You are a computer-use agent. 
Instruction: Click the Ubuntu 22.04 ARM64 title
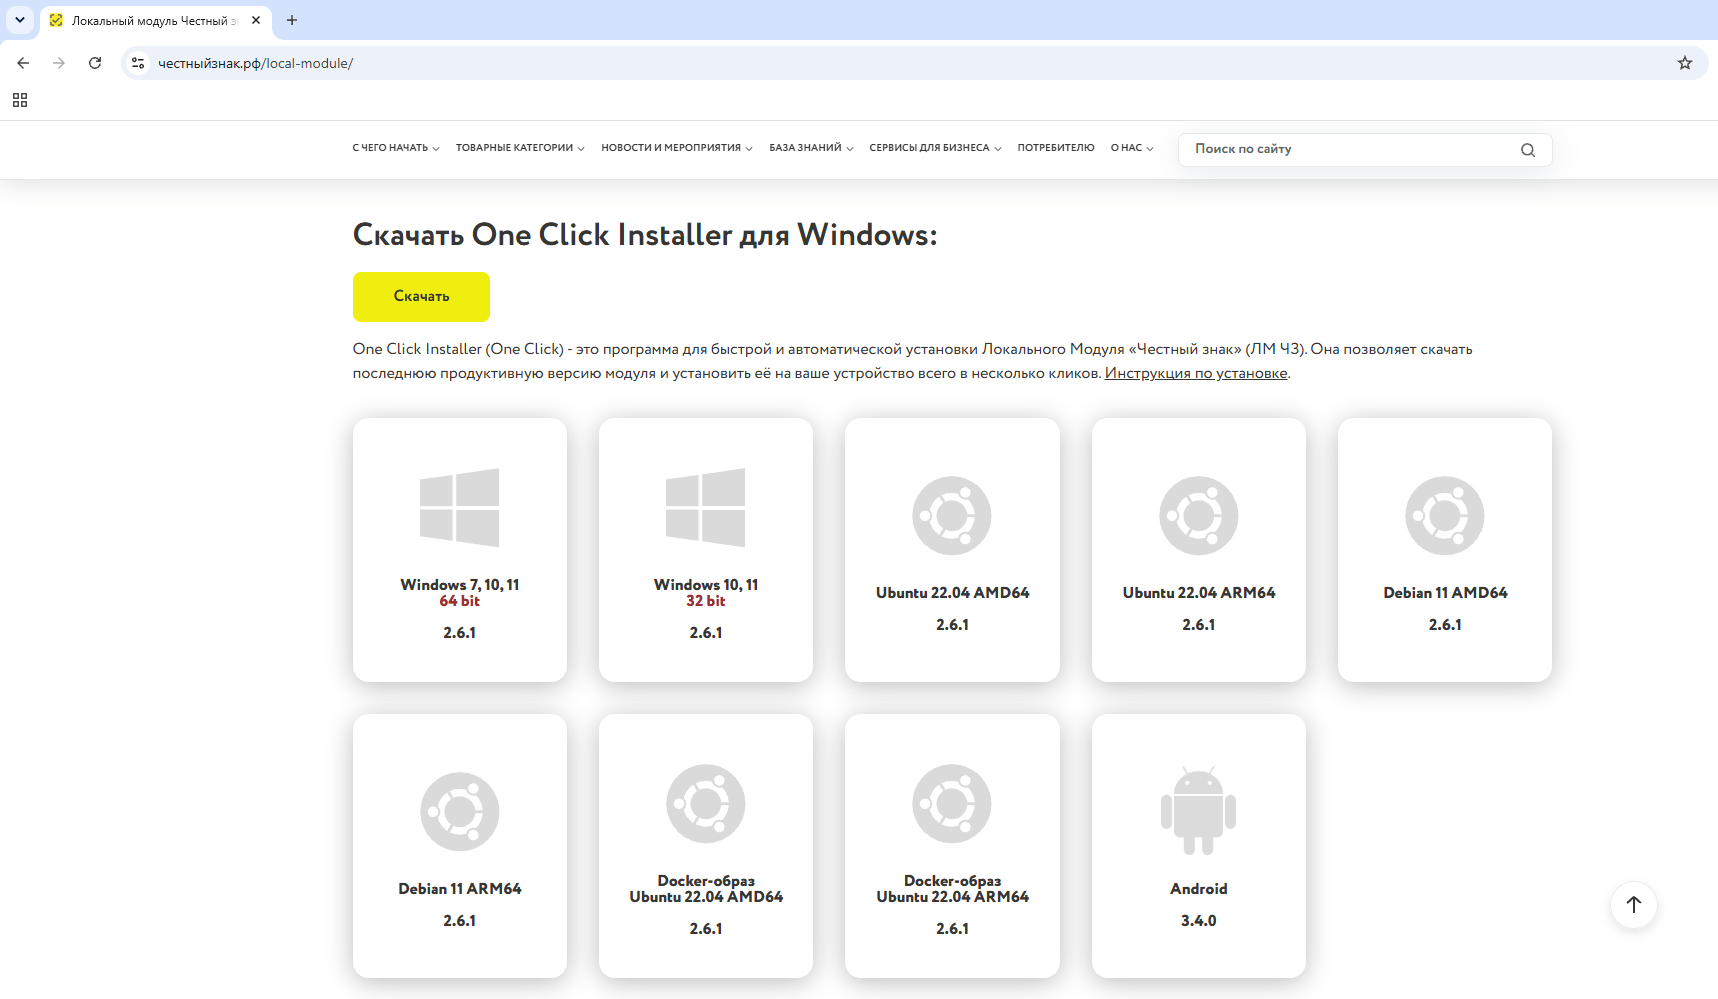pos(1199,593)
